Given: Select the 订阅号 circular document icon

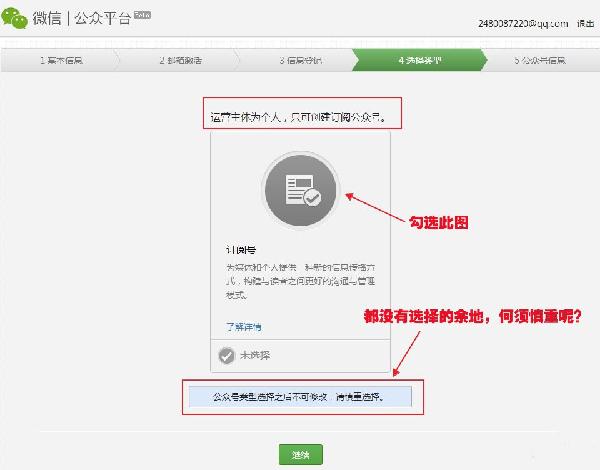Looking at the screenshot, I should pyautogui.click(x=301, y=192).
